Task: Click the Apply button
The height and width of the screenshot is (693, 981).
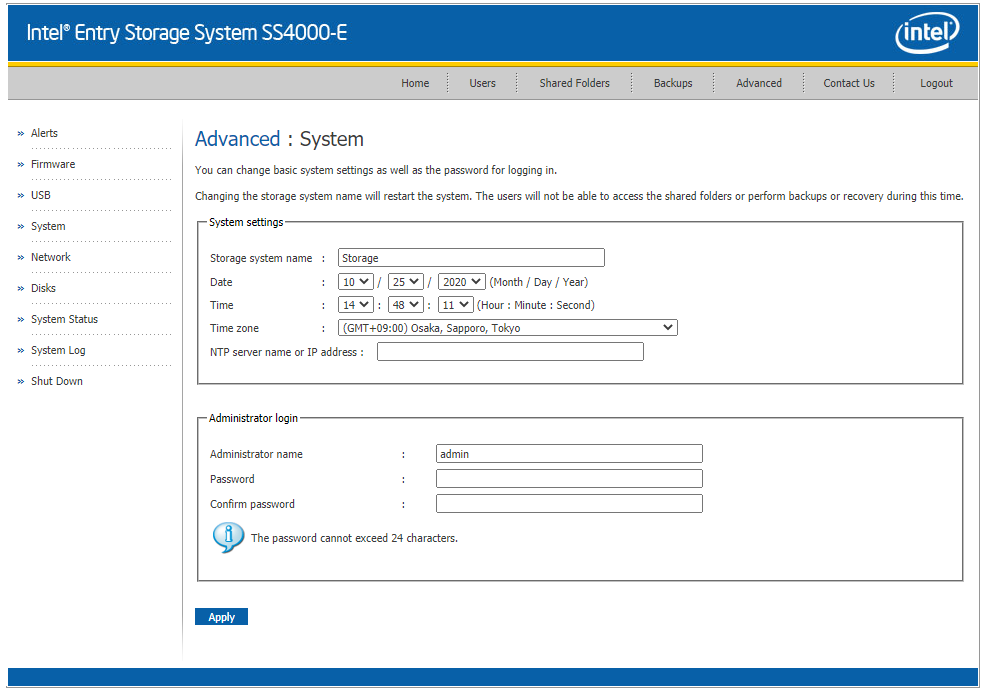Action: click(221, 617)
